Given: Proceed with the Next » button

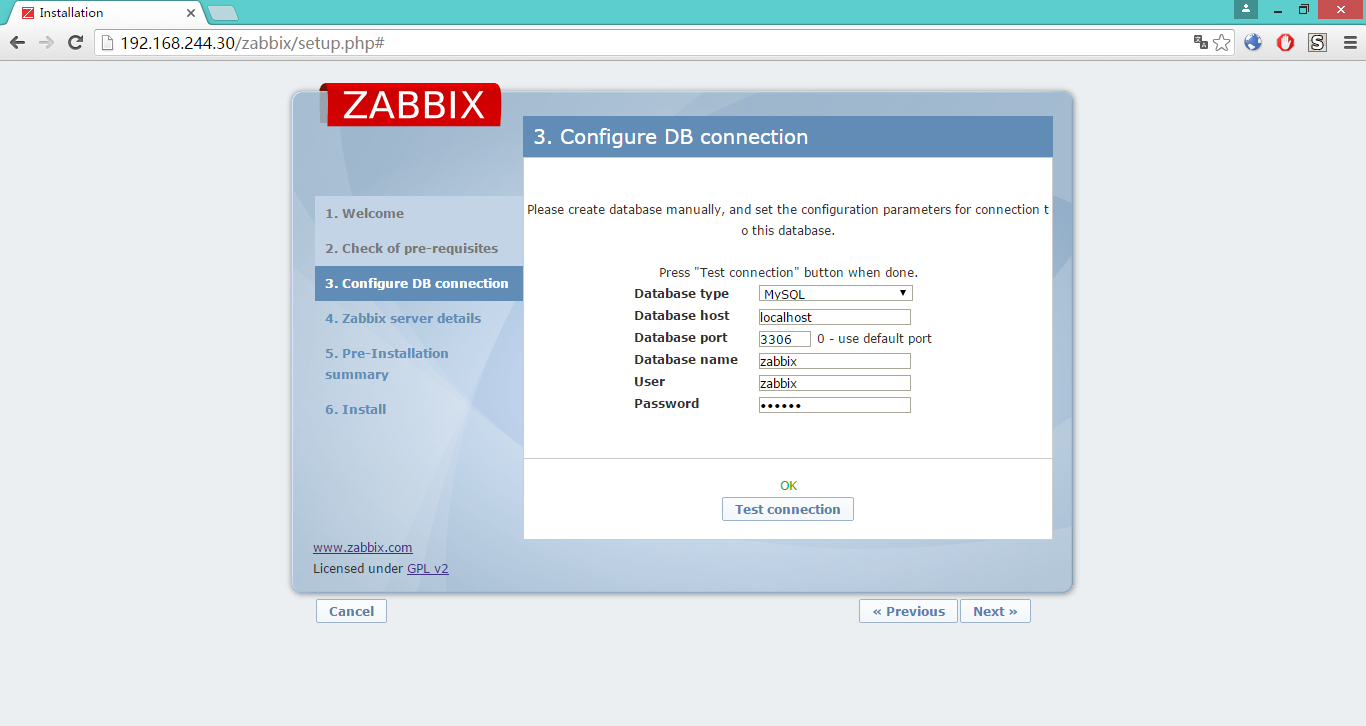Looking at the screenshot, I should (x=995, y=611).
